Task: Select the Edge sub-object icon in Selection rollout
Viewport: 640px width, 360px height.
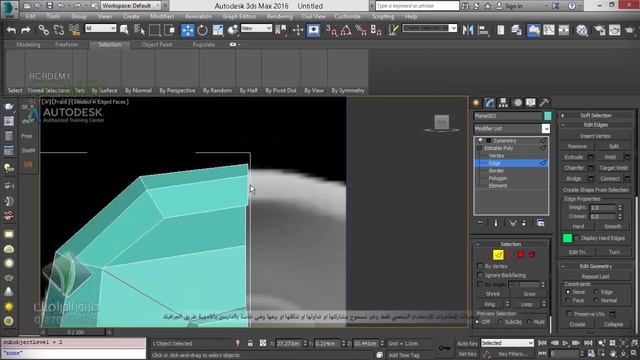Action: pyautogui.click(x=498, y=255)
